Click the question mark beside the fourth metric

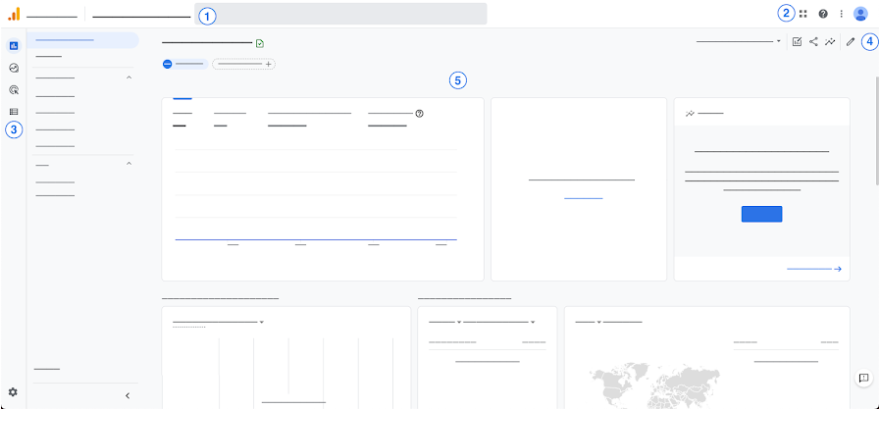pyautogui.click(x=420, y=114)
